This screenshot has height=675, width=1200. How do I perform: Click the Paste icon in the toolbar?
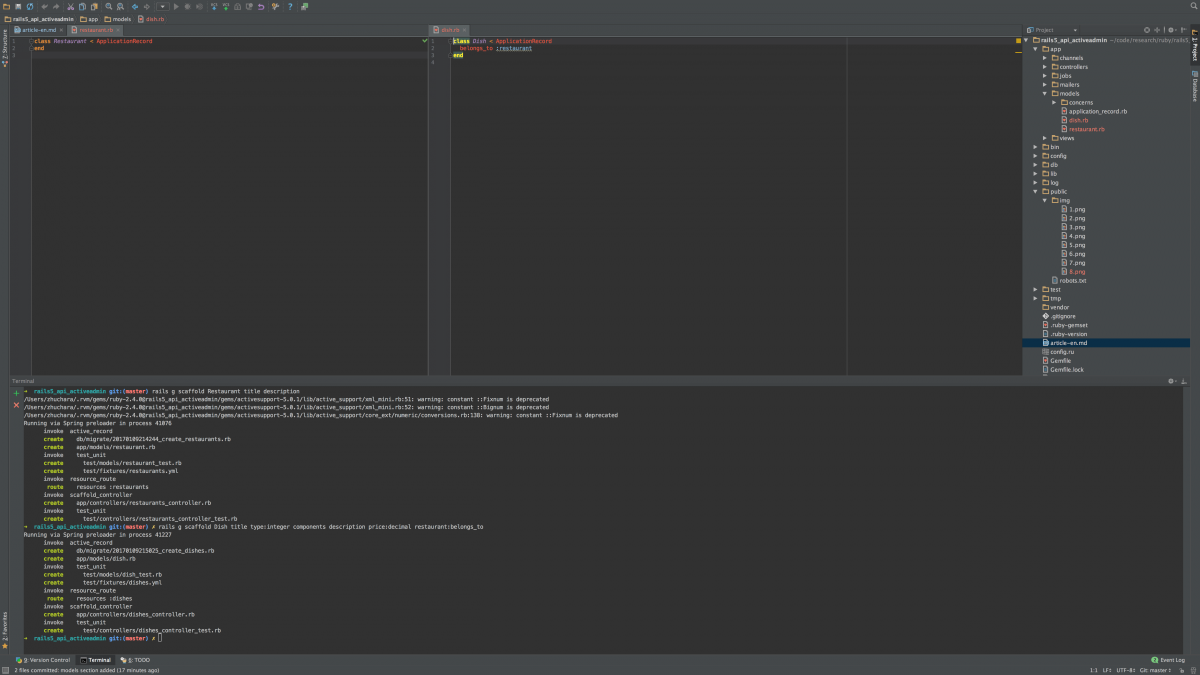94,8
